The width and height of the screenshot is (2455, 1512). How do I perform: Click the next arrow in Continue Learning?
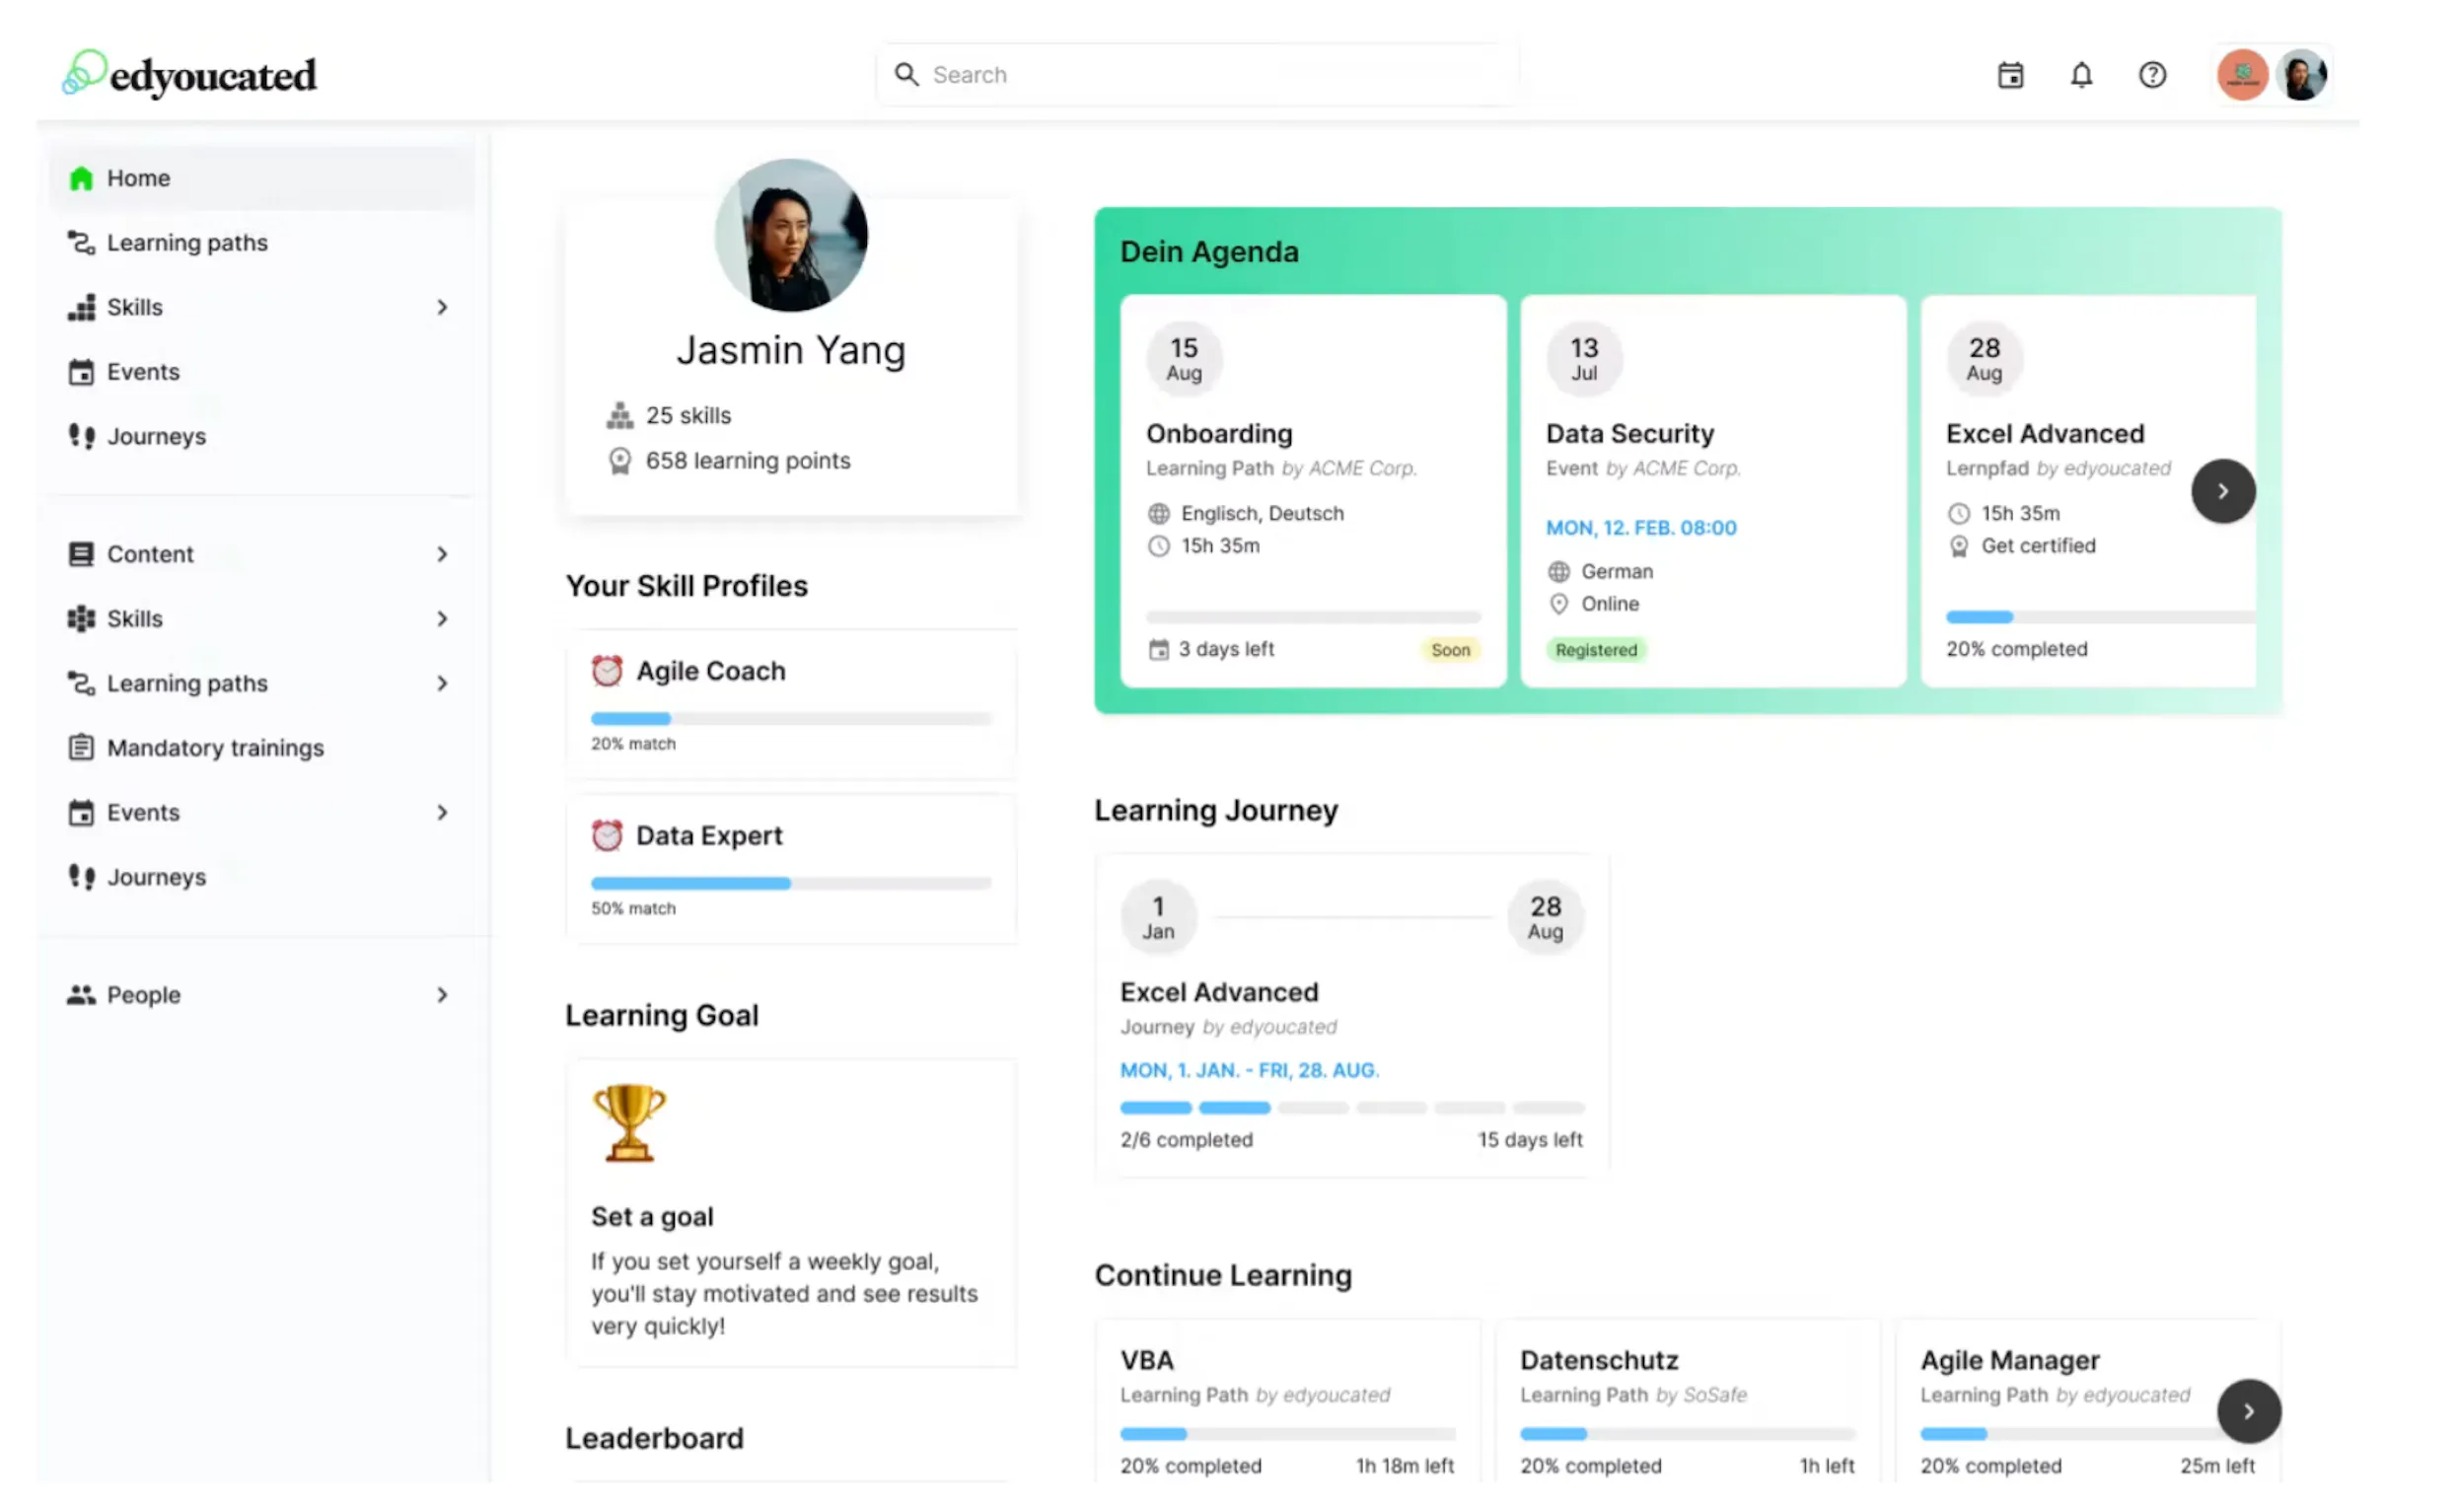click(2248, 1411)
